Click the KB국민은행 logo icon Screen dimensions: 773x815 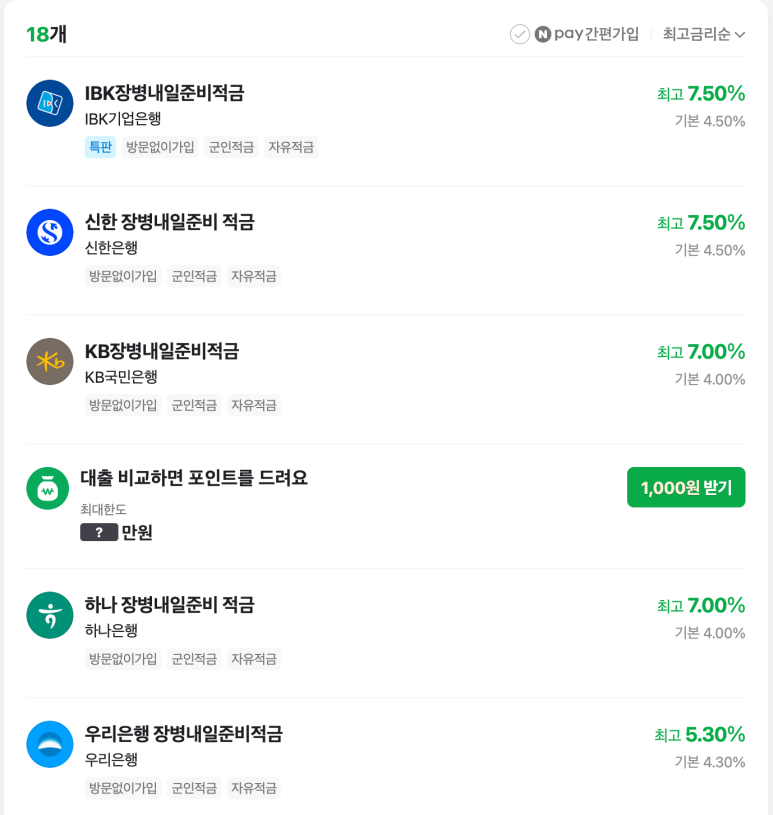pyautogui.click(x=50, y=362)
